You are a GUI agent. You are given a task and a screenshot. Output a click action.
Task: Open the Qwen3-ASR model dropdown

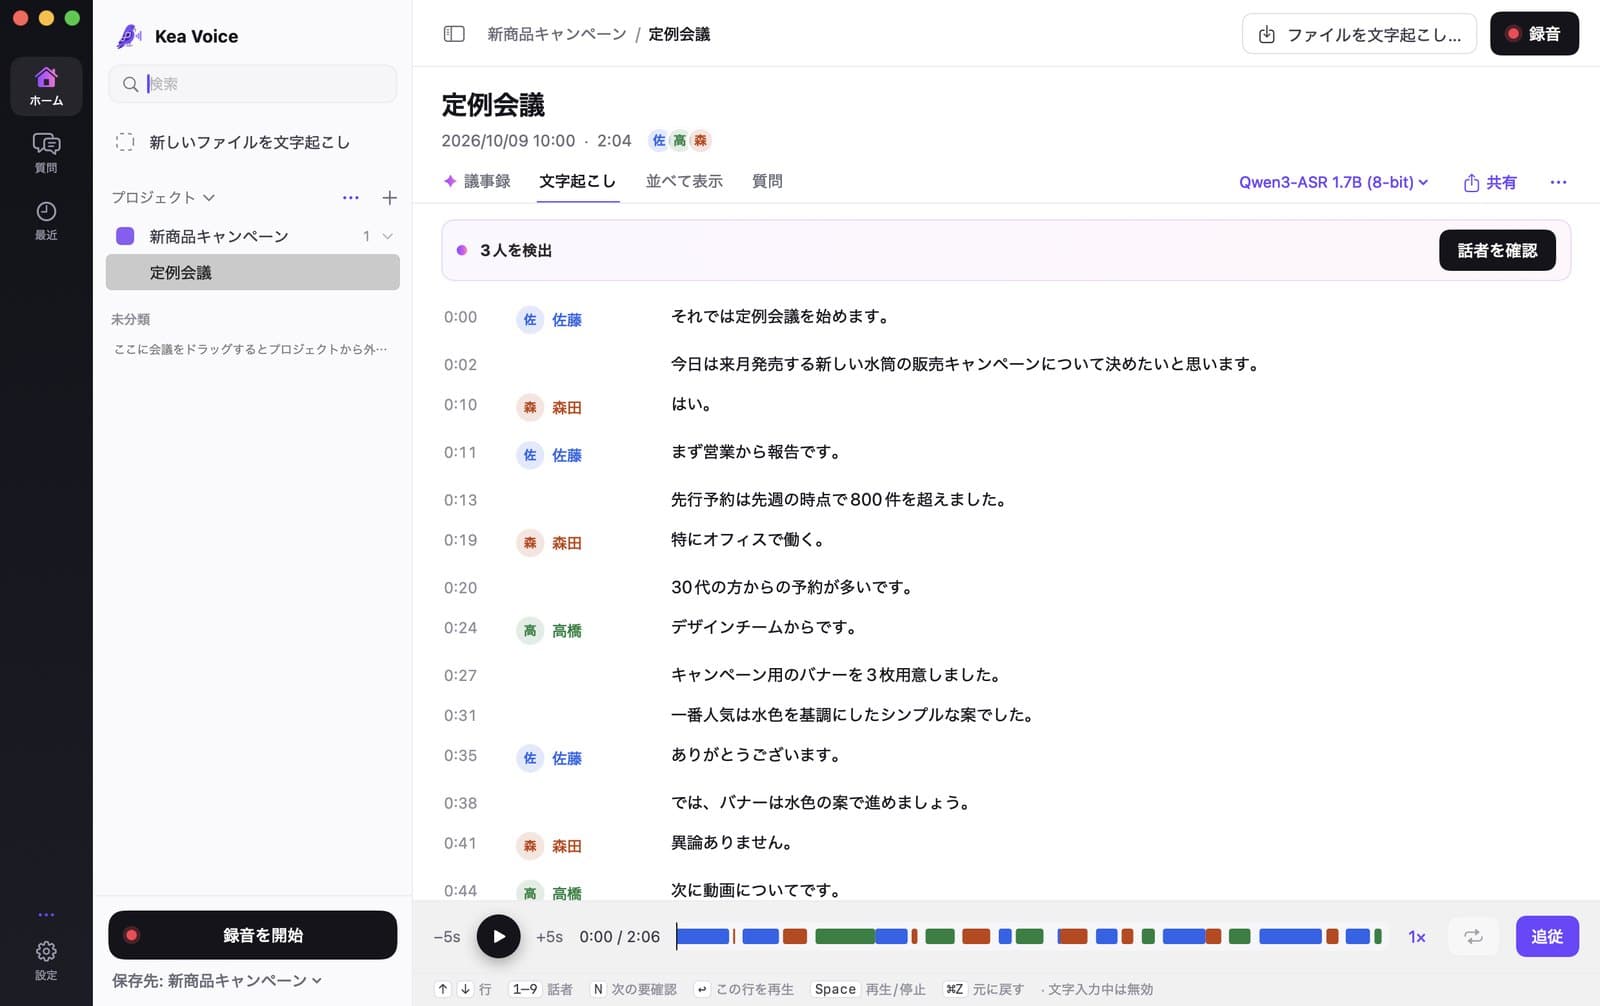click(x=1333, y=182)
